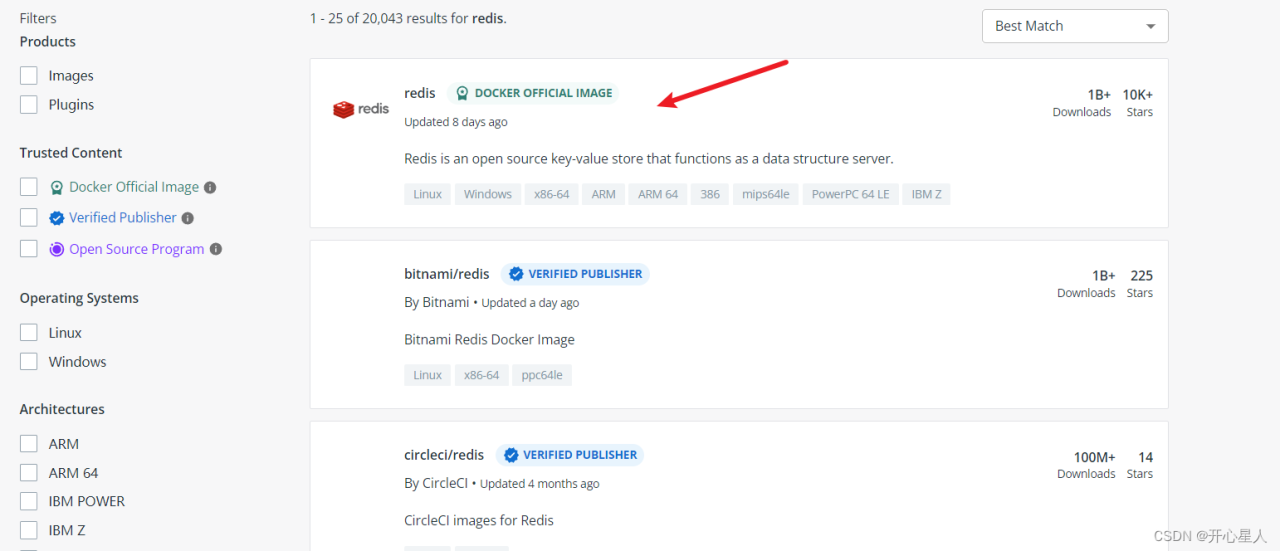Click the x86-64 tag on bitnami/redis

tap(482, 375)
